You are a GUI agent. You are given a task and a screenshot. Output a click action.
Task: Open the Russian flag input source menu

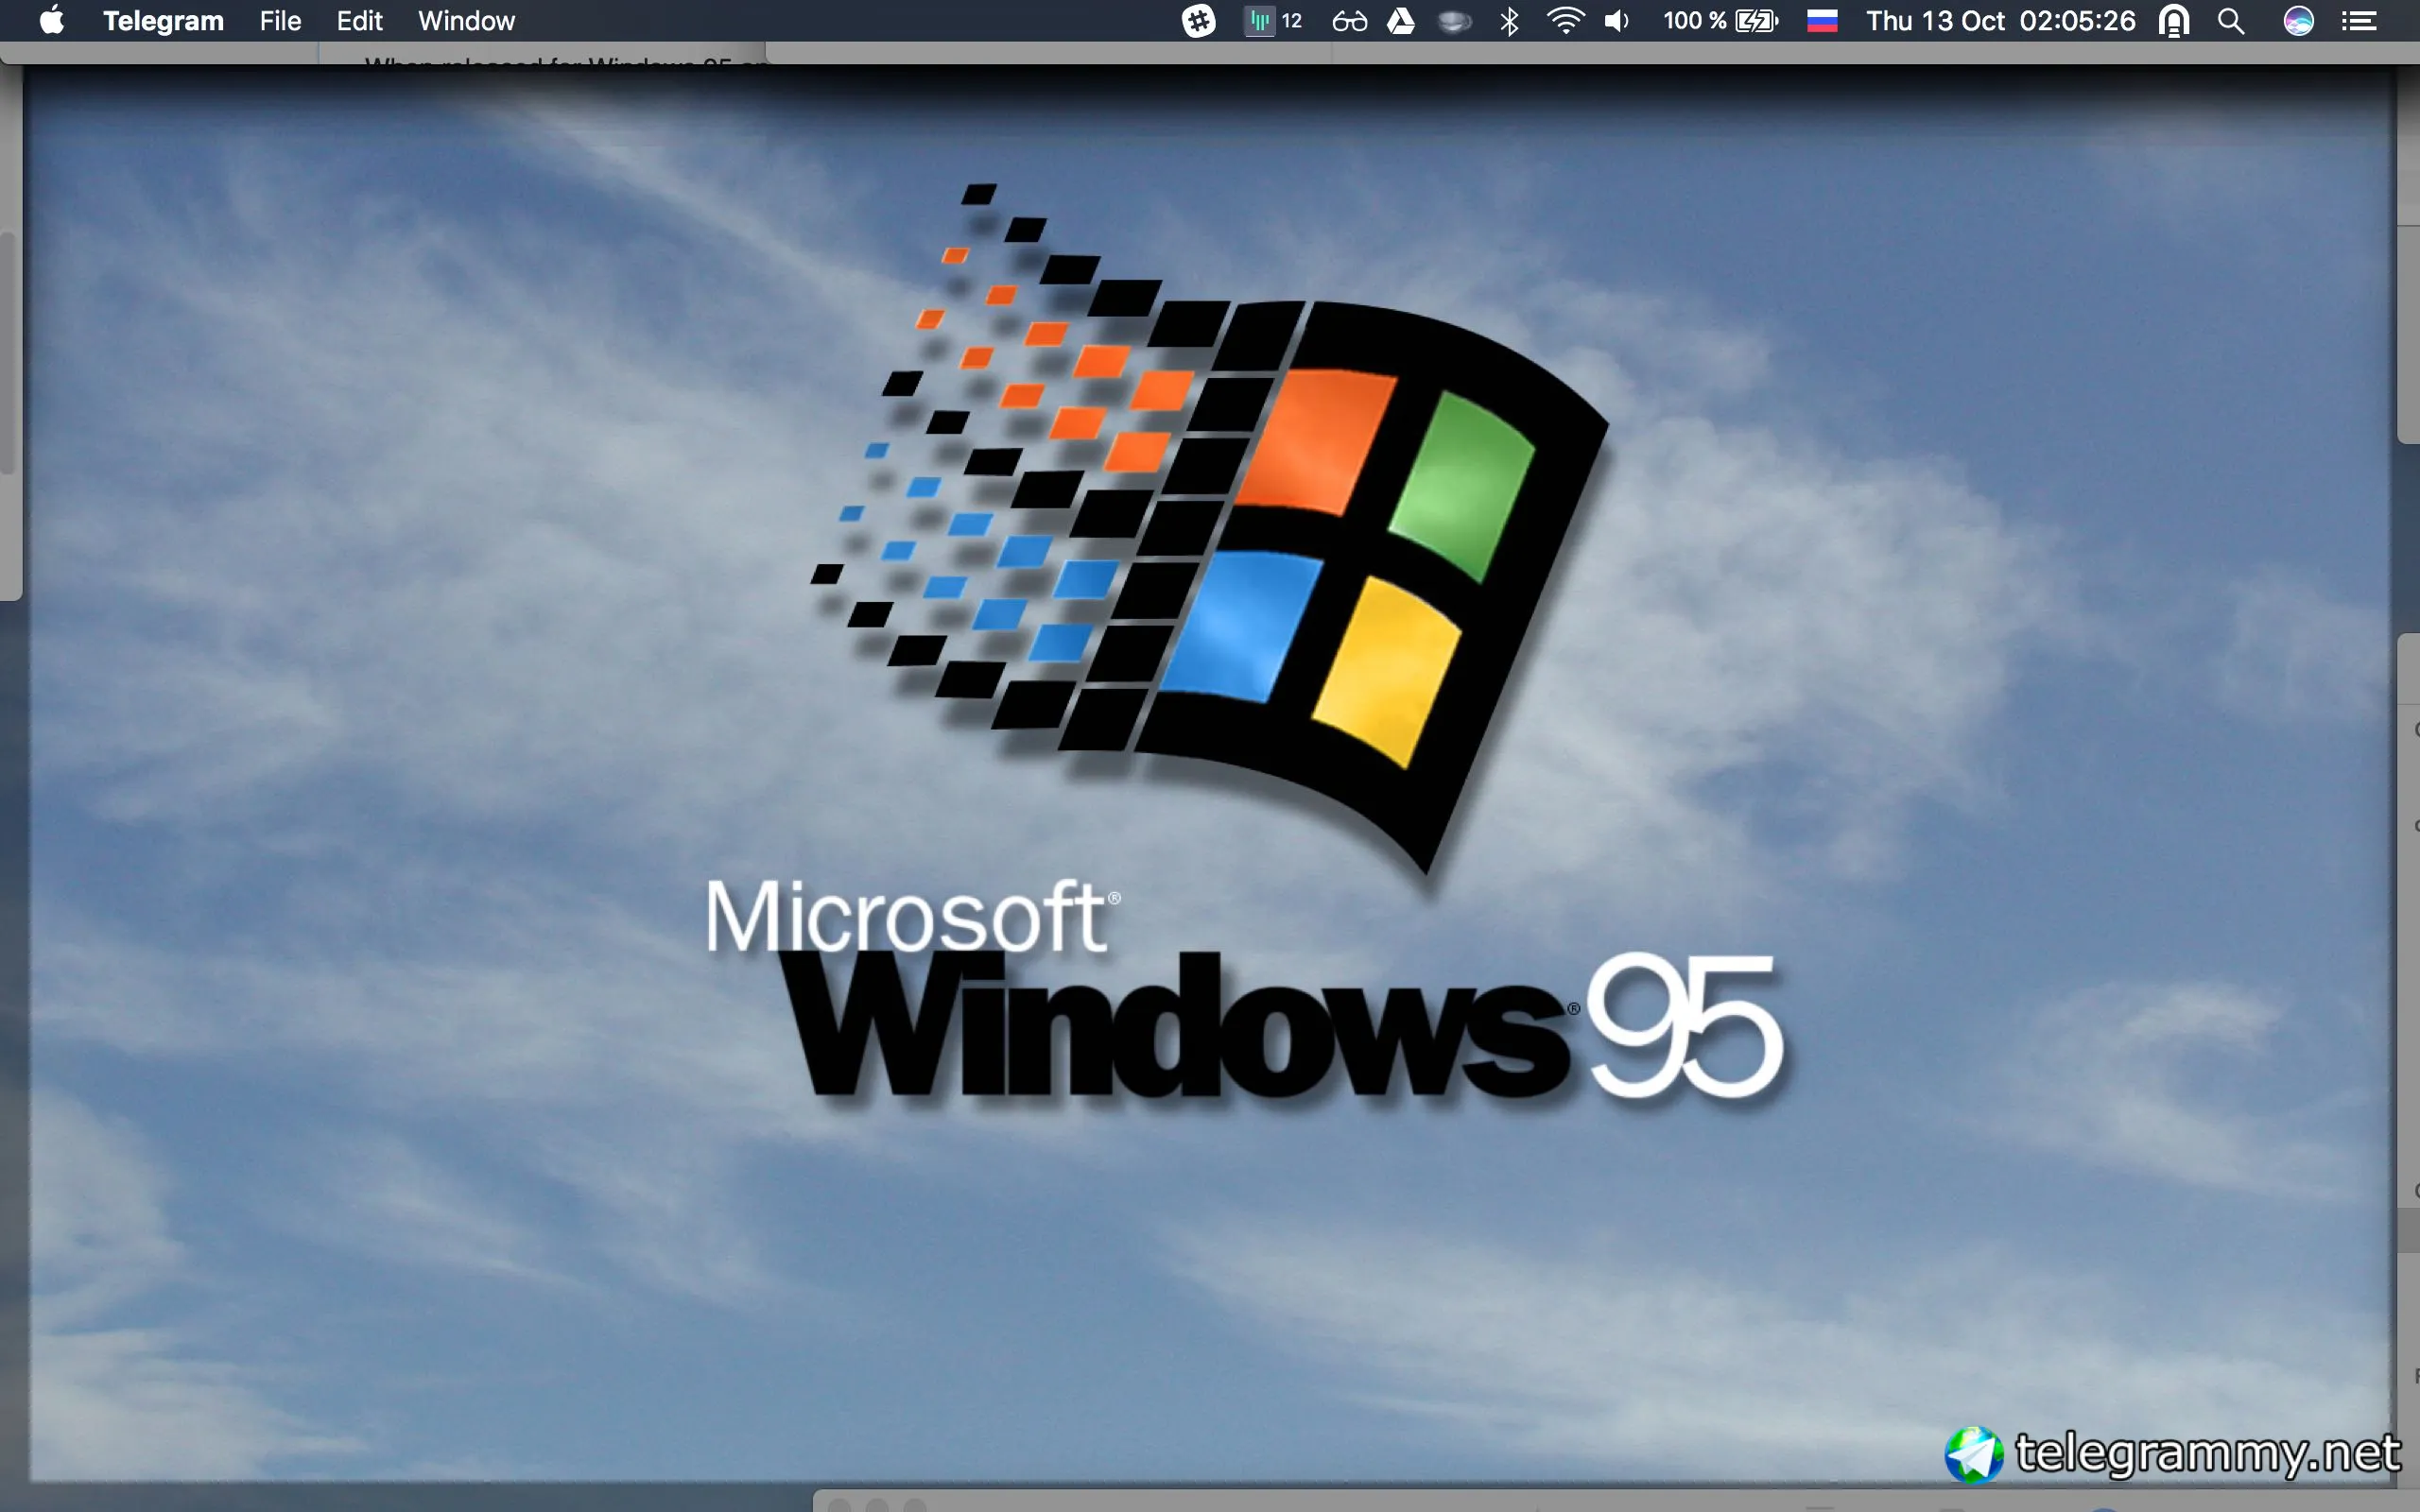pyautogui.click(x=1822, y=21)
